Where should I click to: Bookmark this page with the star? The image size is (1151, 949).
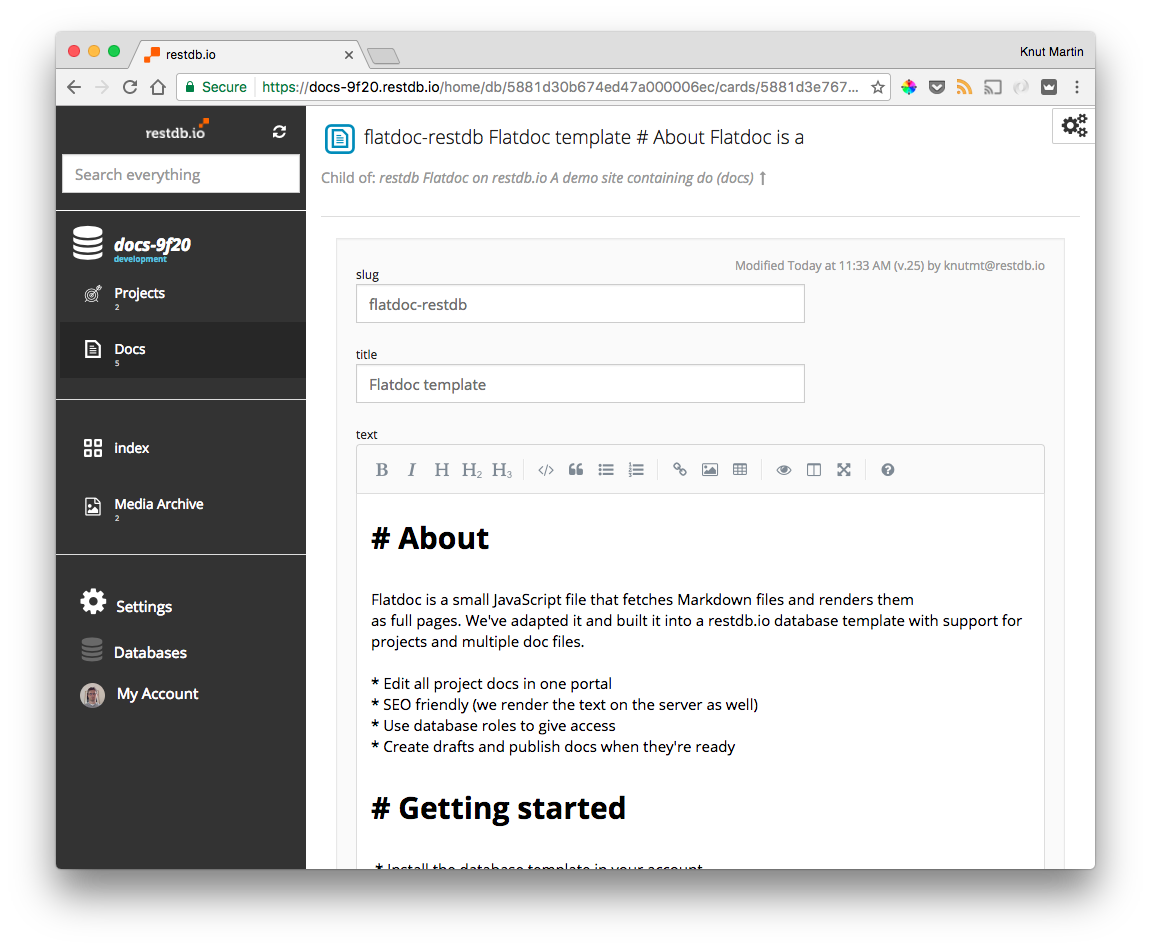pos(878,87)
